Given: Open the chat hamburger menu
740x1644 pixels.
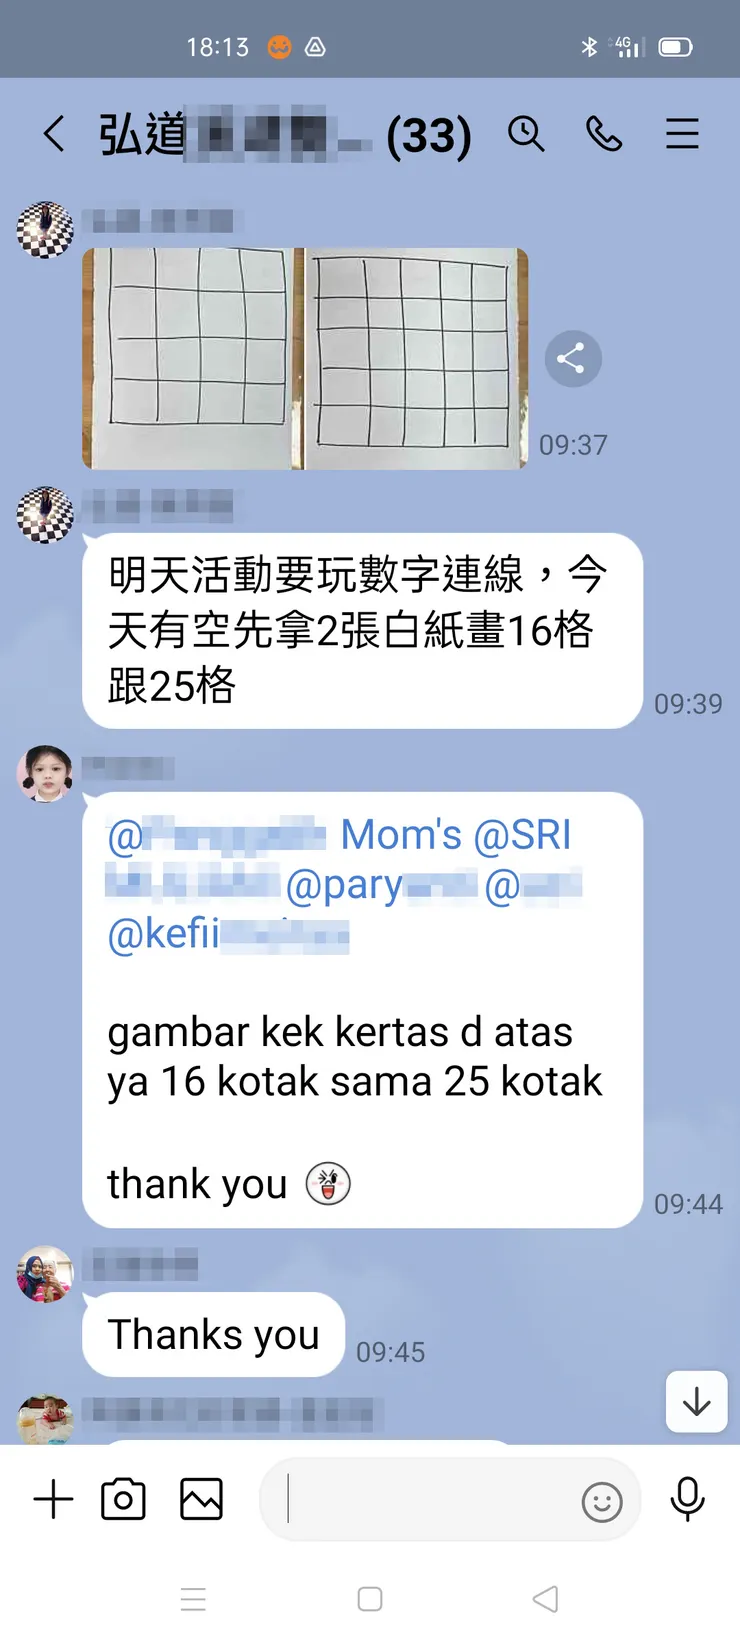Looking at the screenshot, I should click(682, 133).
